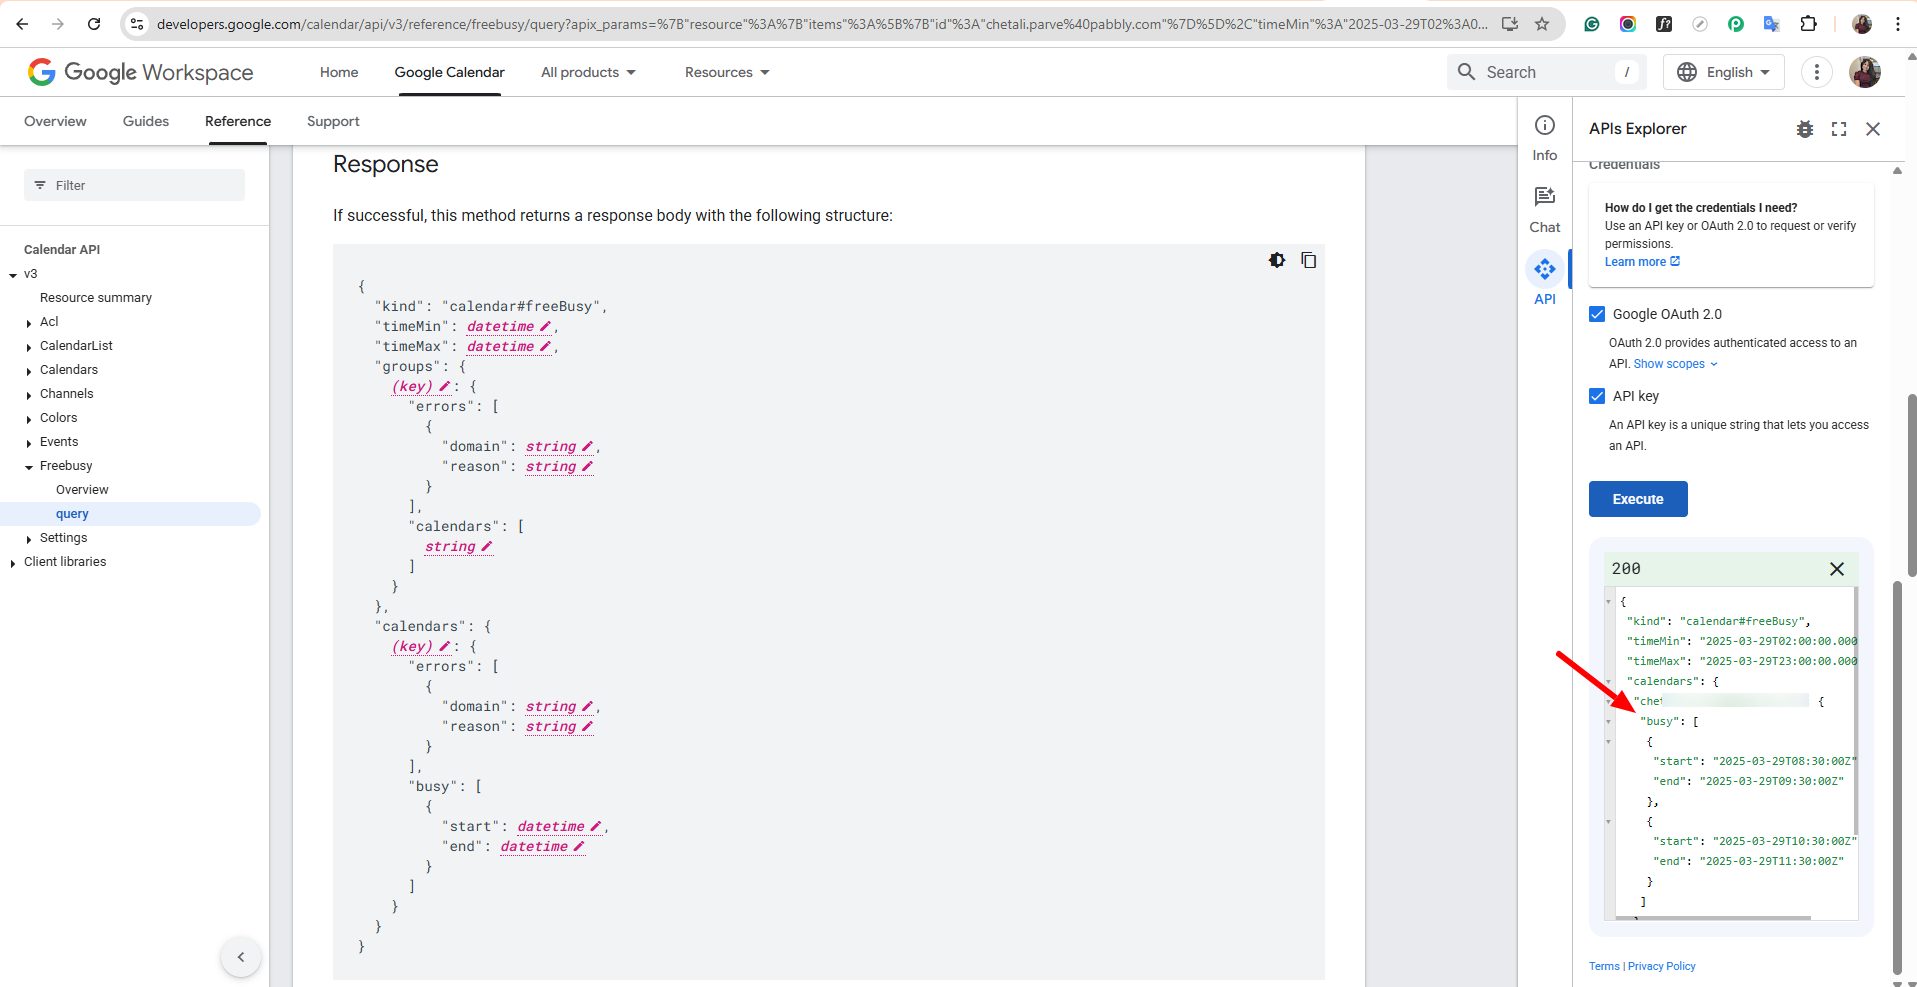Open the All products dropdown
The image size is (1917, 987).
click(588, 72)
